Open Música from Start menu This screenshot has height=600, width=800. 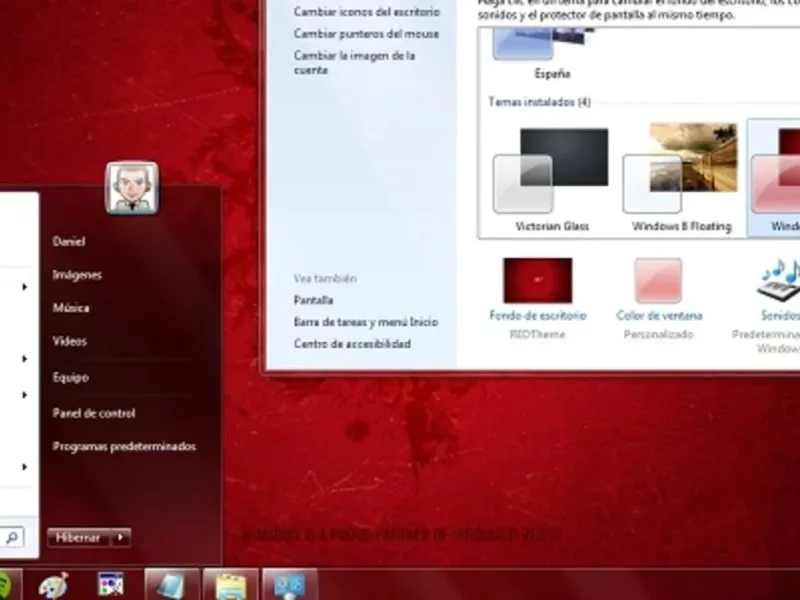coord(71,308)
